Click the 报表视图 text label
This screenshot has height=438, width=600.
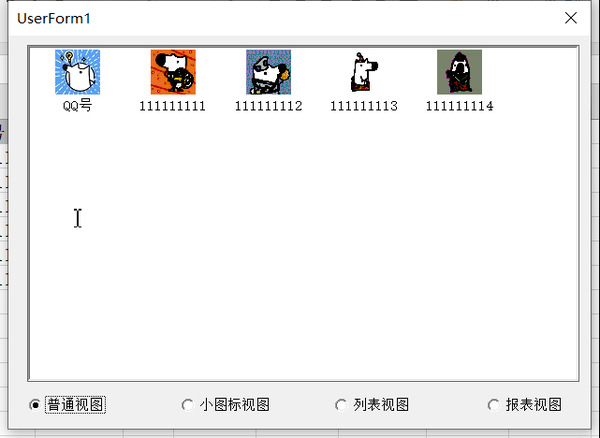(x=534, y=405)
